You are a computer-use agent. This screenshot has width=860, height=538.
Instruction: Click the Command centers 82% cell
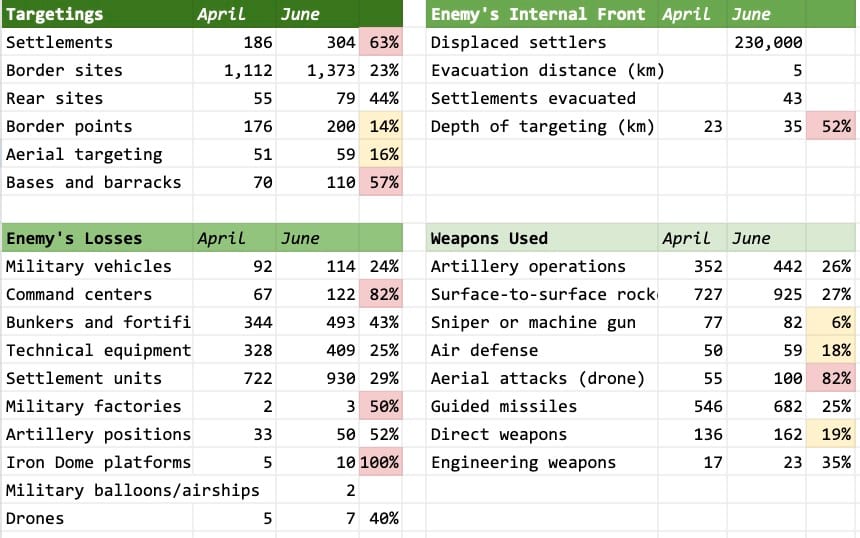pos(381,294)
